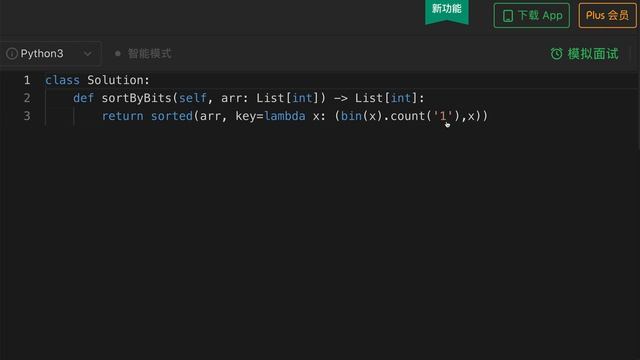Click 'key=' argument in line 3

click(x=249, y=116)
